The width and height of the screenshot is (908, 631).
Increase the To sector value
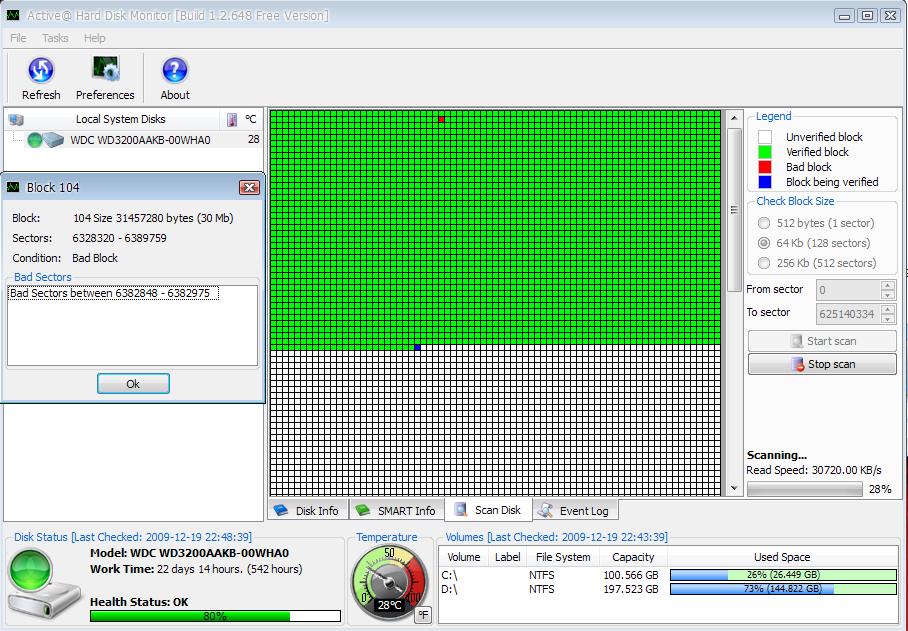(888, 309)
